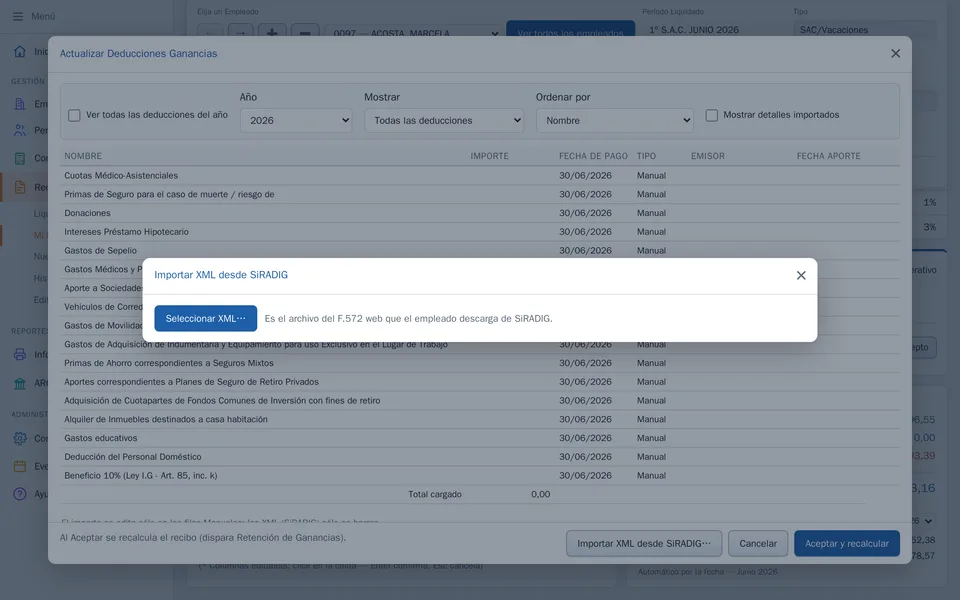960x600 pixels.
Task: Select Deducción del Personal Doméstico row
Action: pos(480,457)
